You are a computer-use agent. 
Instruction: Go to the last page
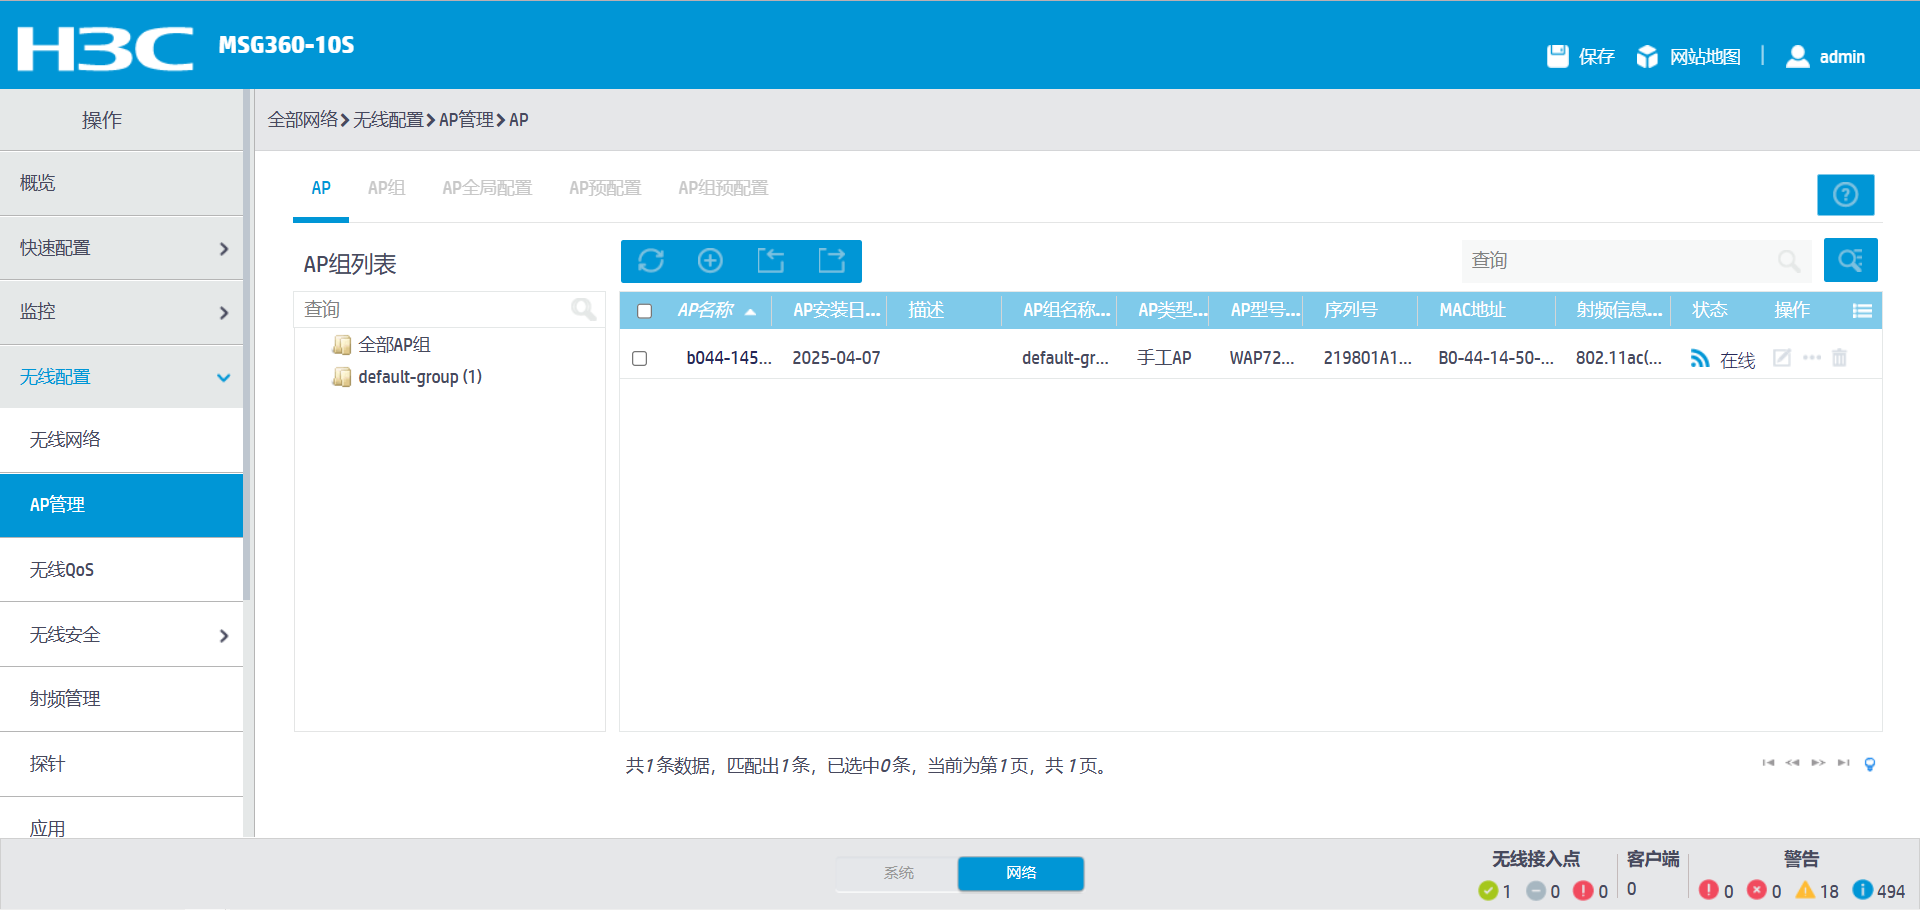(x=1843, y=763)
